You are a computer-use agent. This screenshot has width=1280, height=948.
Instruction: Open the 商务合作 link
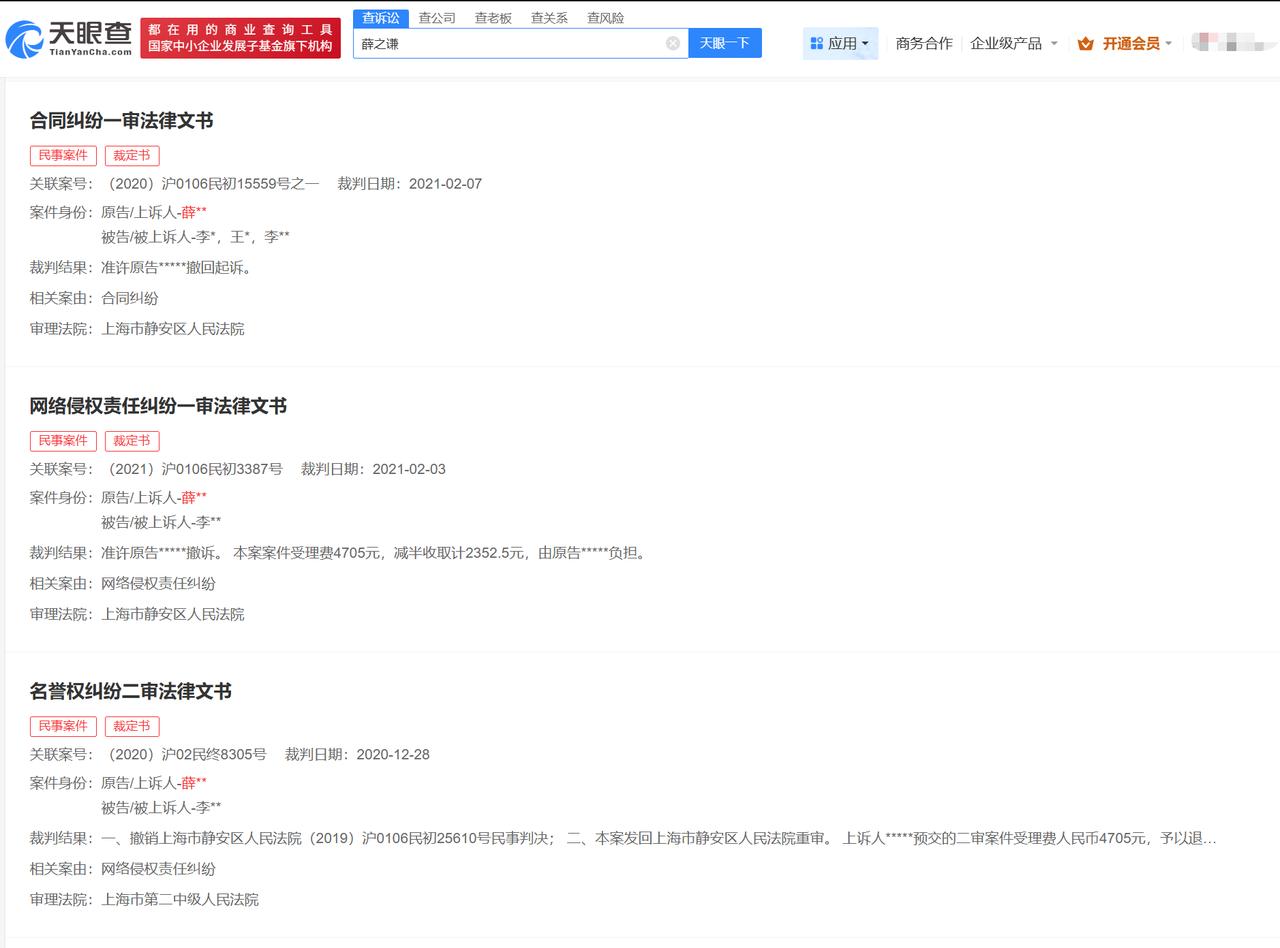pyautogui.click(x=923, y=43)
